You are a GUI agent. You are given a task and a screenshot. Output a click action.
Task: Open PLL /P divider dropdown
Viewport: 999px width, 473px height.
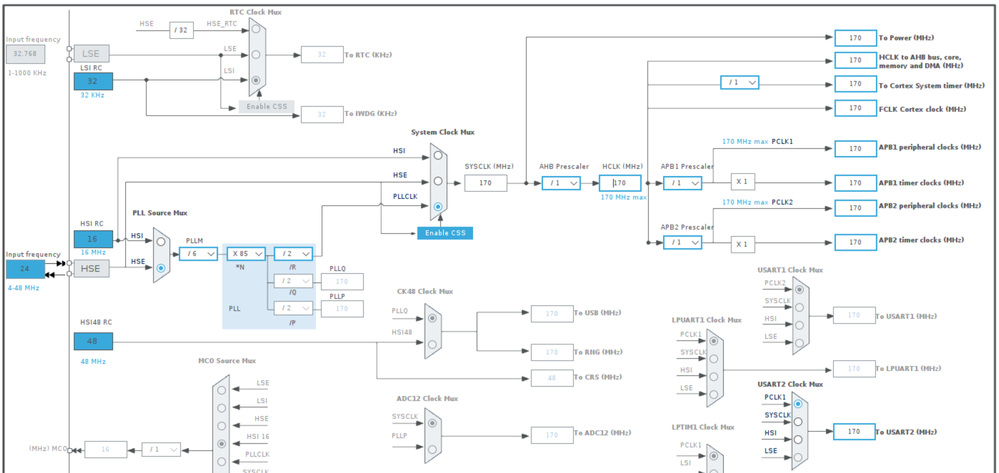[294, 309]
